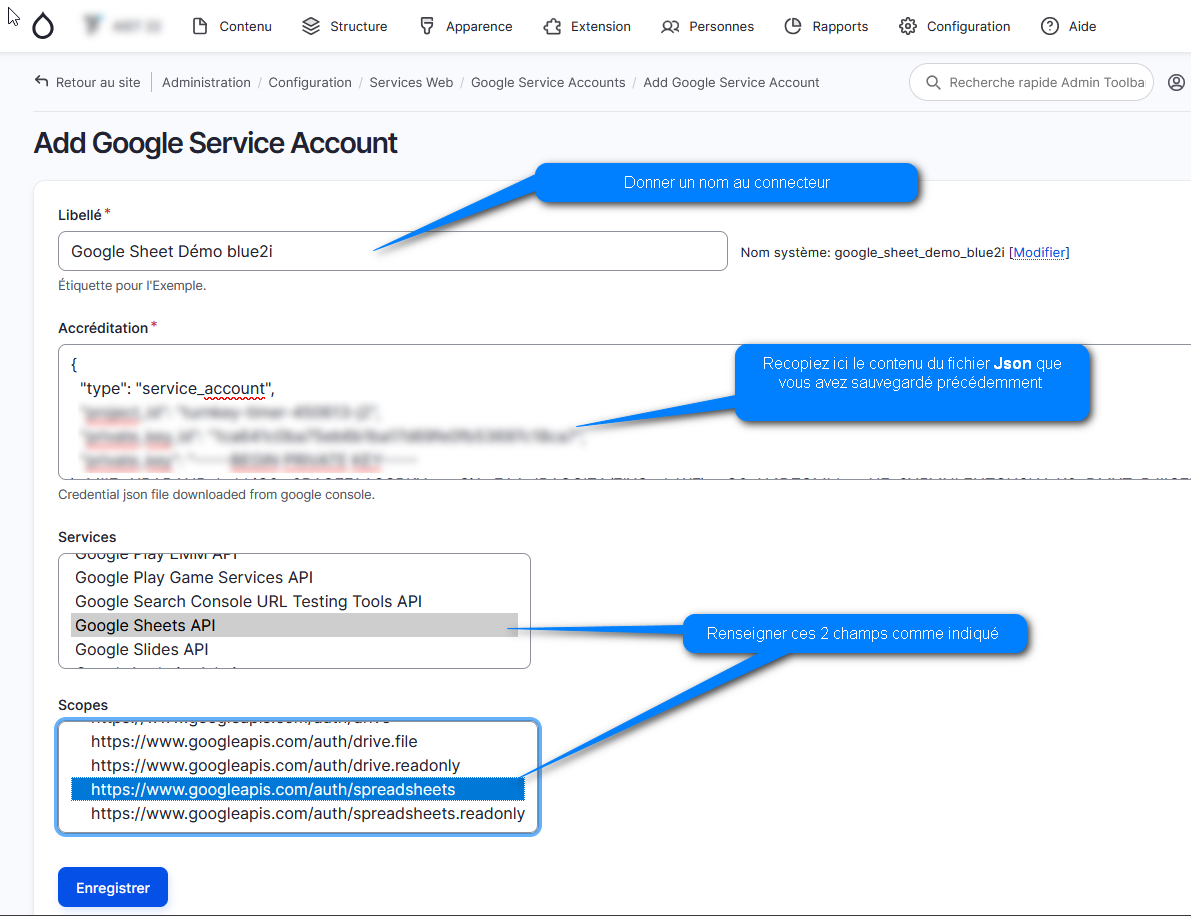Select Google Slides API service
The height and width of the screenshot is (916, 1191).
pos(295,649)
